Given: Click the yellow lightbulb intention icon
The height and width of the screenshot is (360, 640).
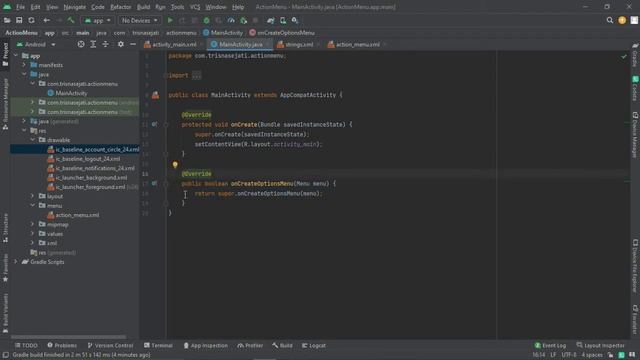Looking at the screenshot, I should pos(175,165).
